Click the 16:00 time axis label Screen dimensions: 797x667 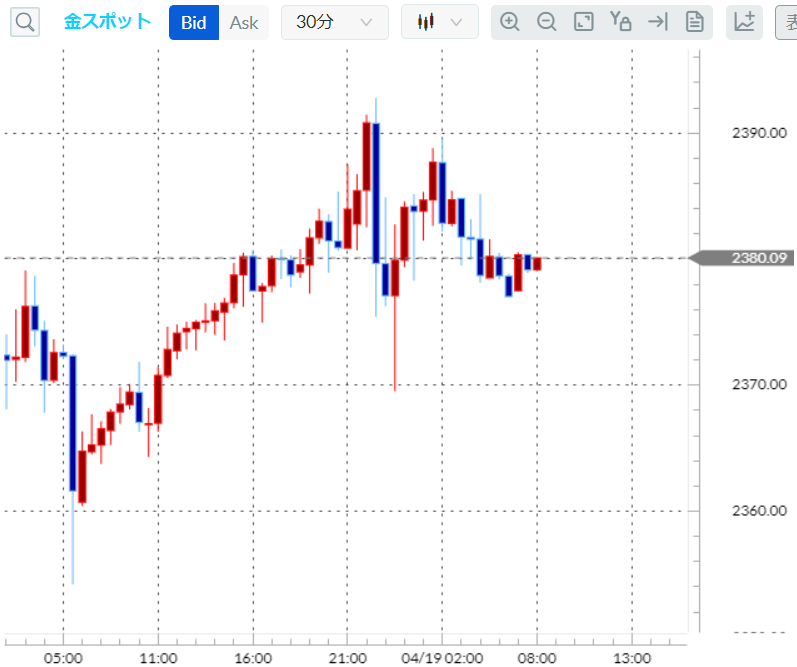(x=253, y=658)
